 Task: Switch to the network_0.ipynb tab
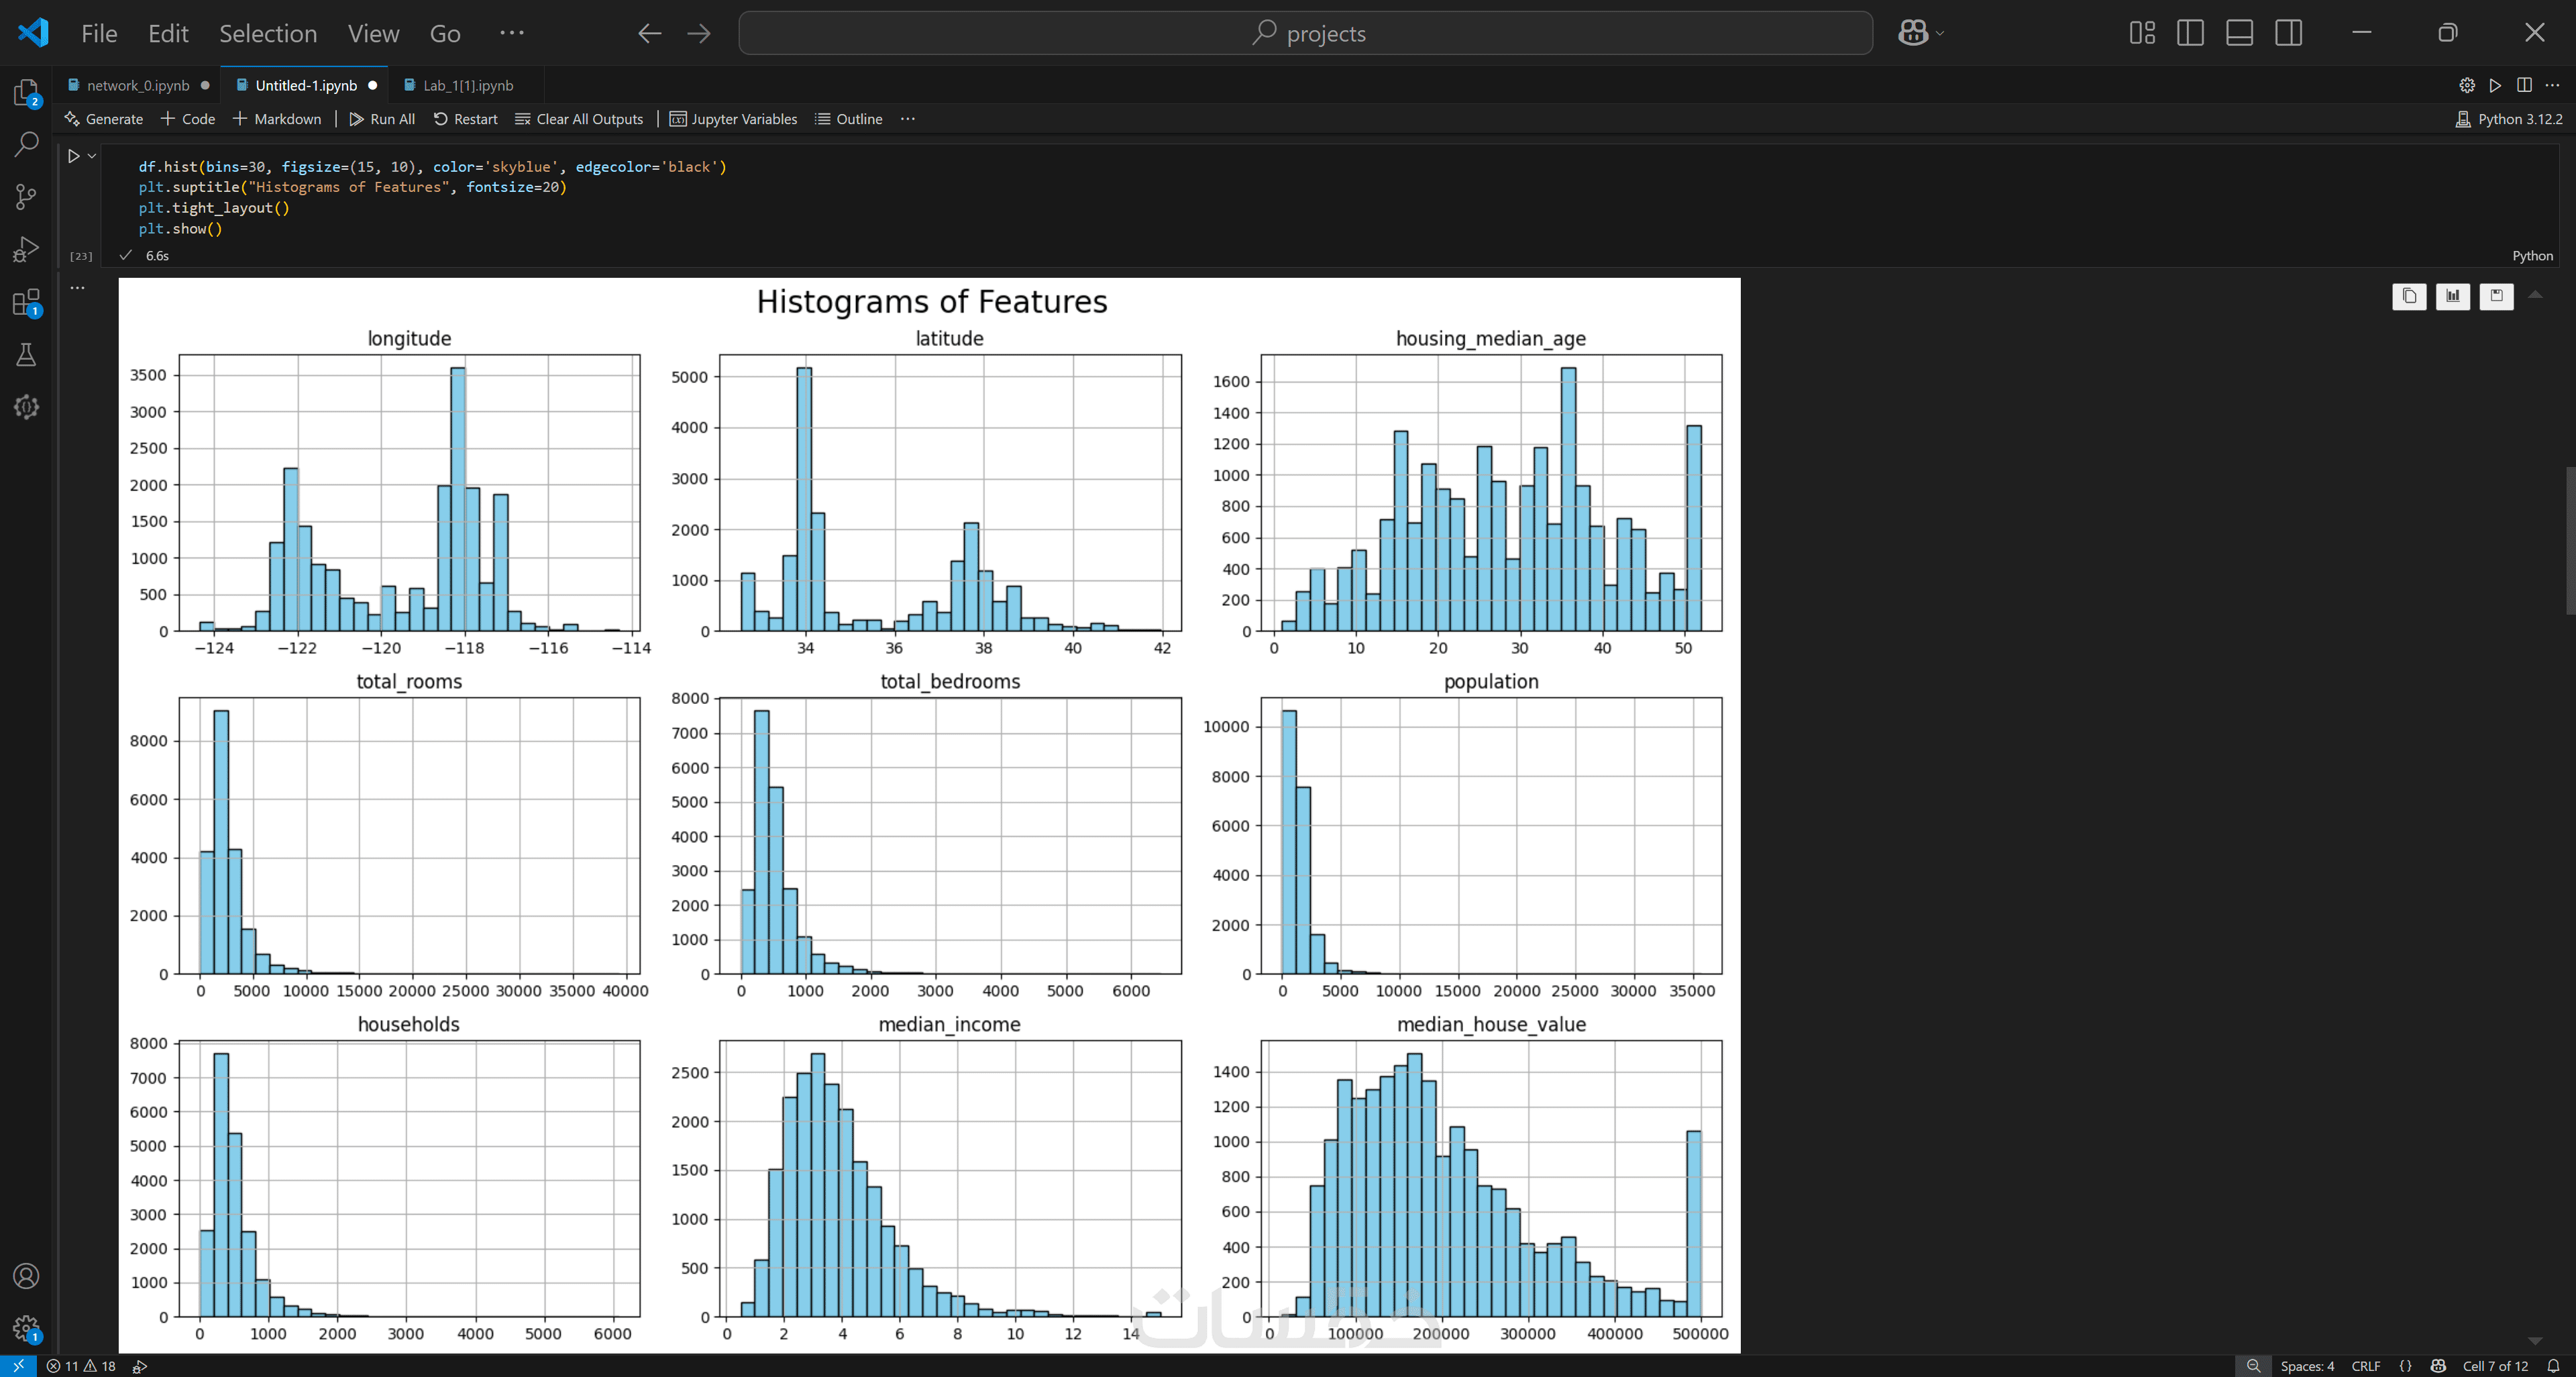point(138,85)
